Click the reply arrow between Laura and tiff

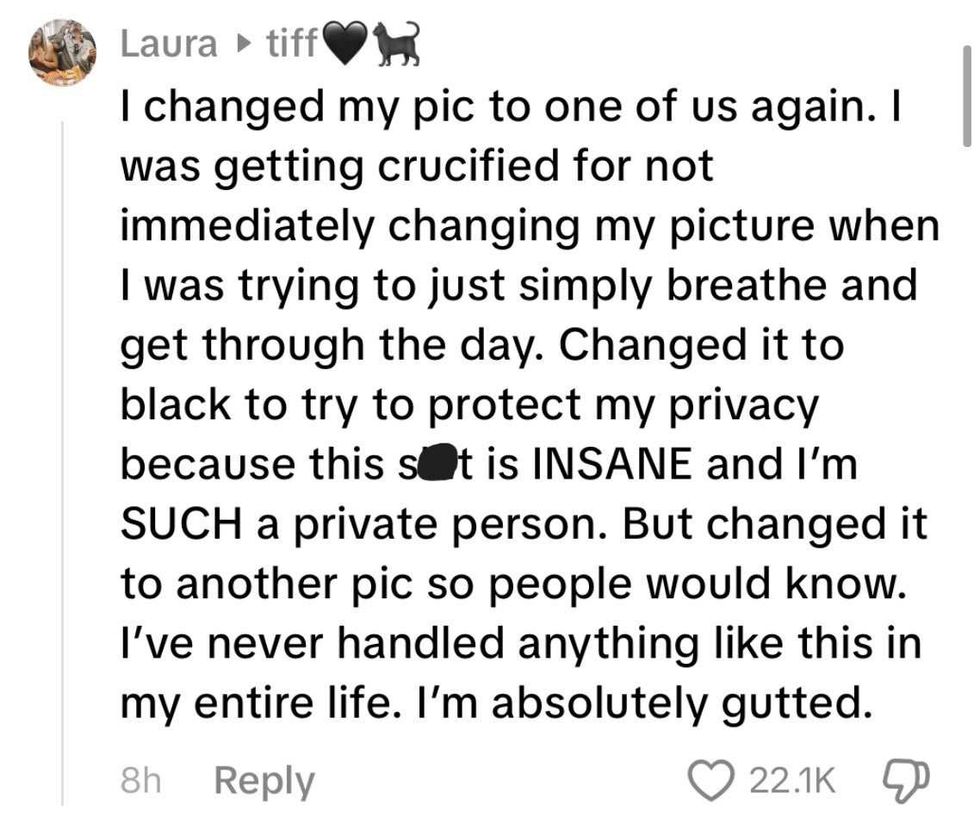[242, 44]
